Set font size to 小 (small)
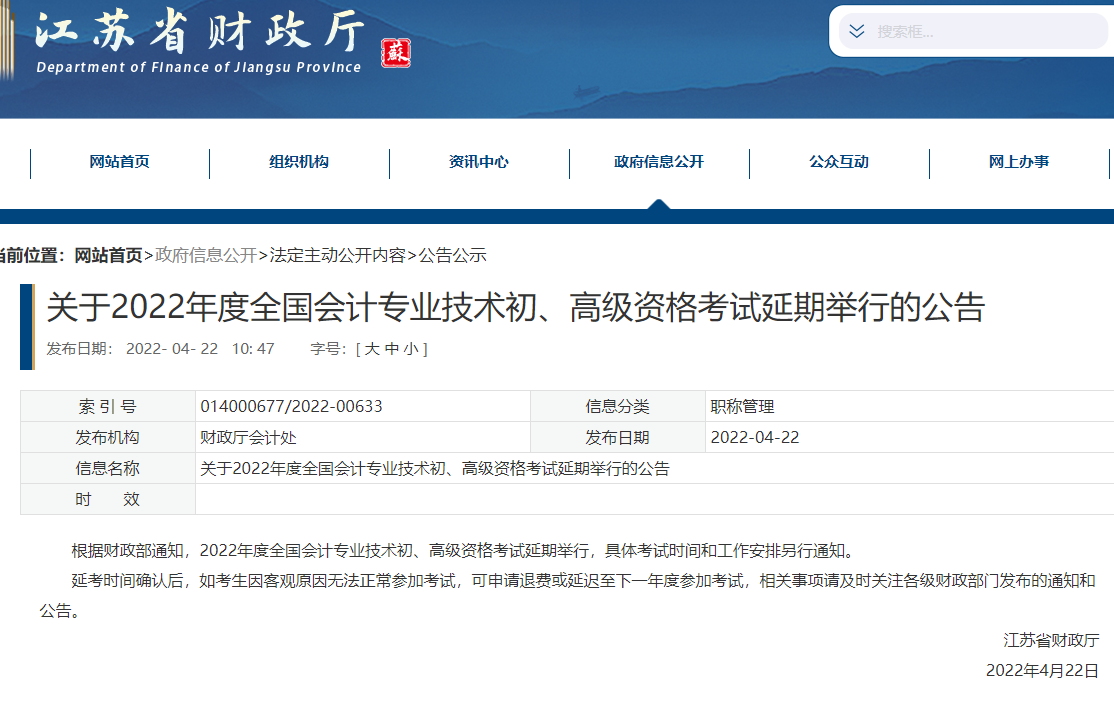The height and width of the screenshot is (704, 1114). [411, 349]
